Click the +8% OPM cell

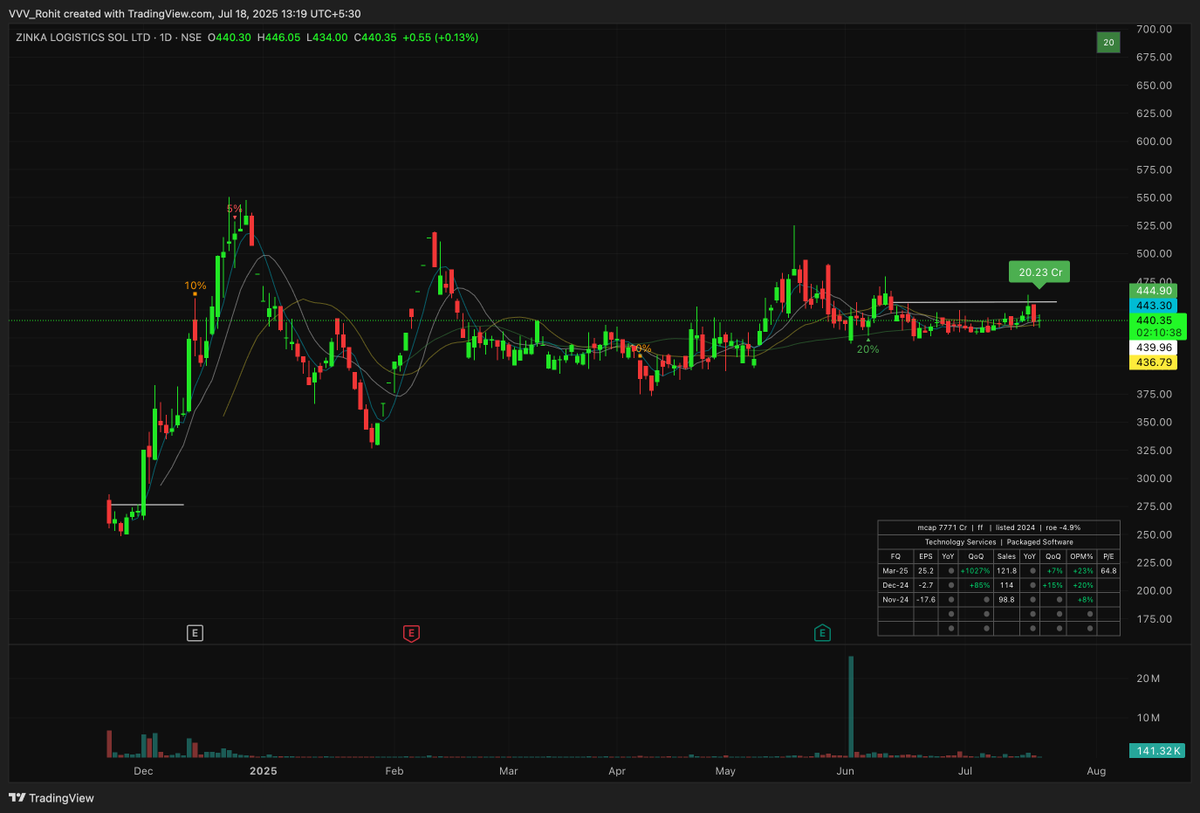tap(1080, 599)
